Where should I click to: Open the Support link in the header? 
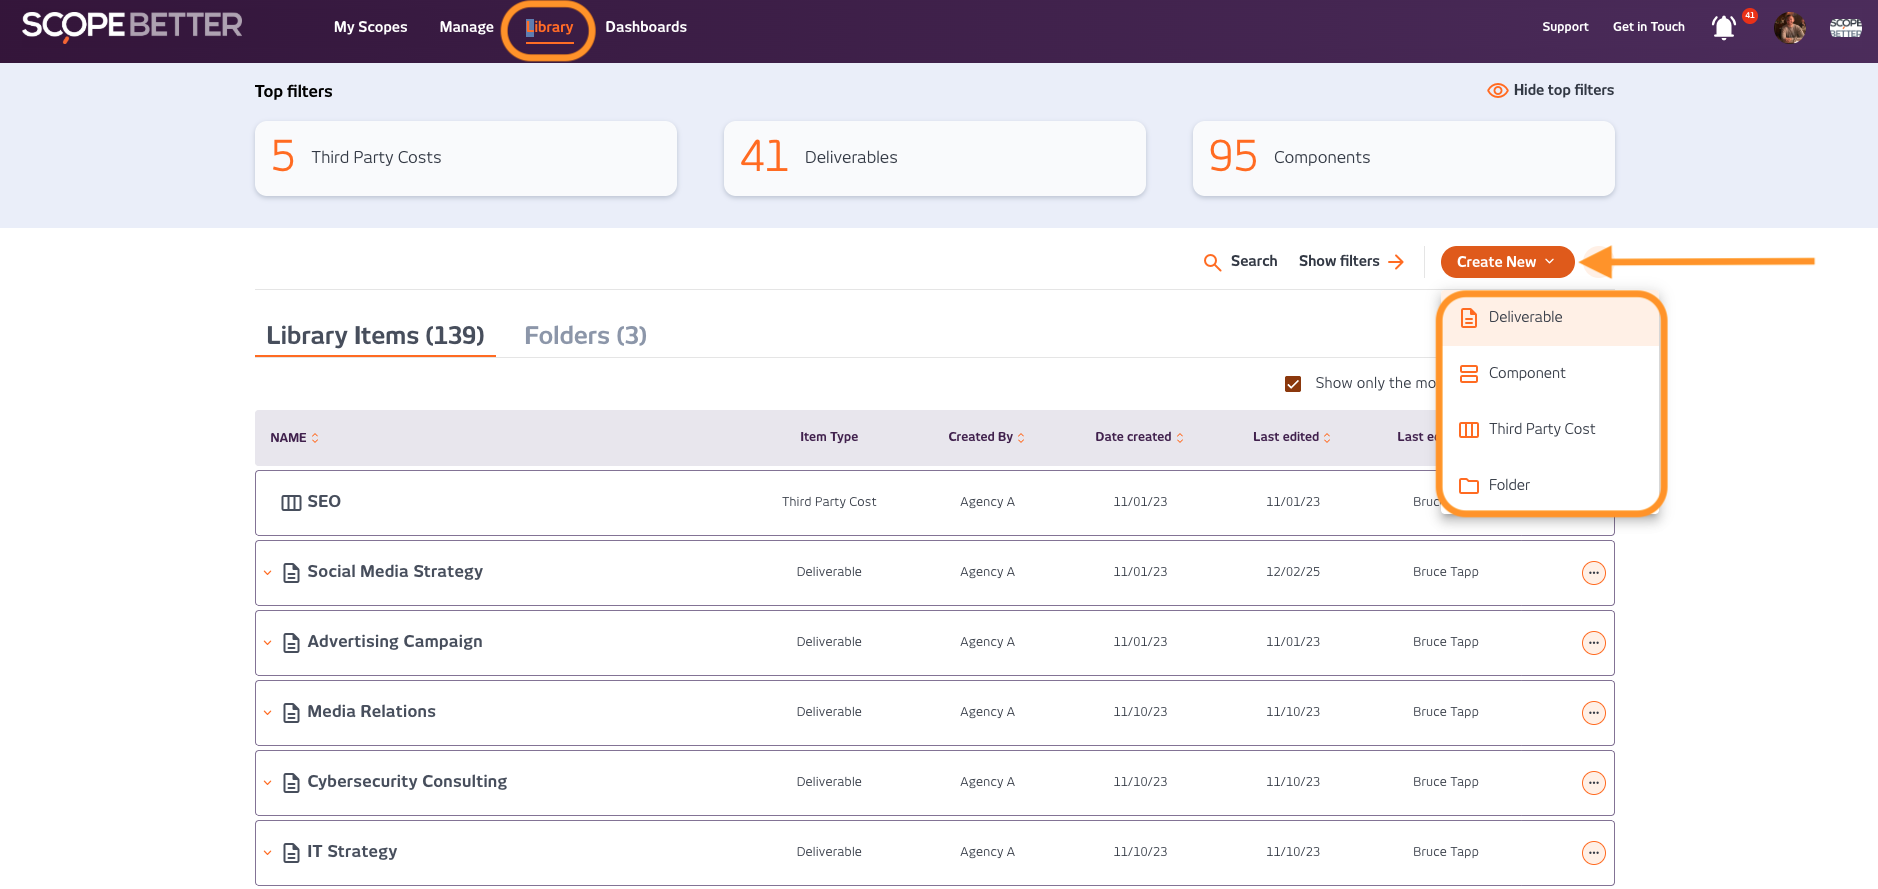pyautogui.click(x=1564, y=27)
